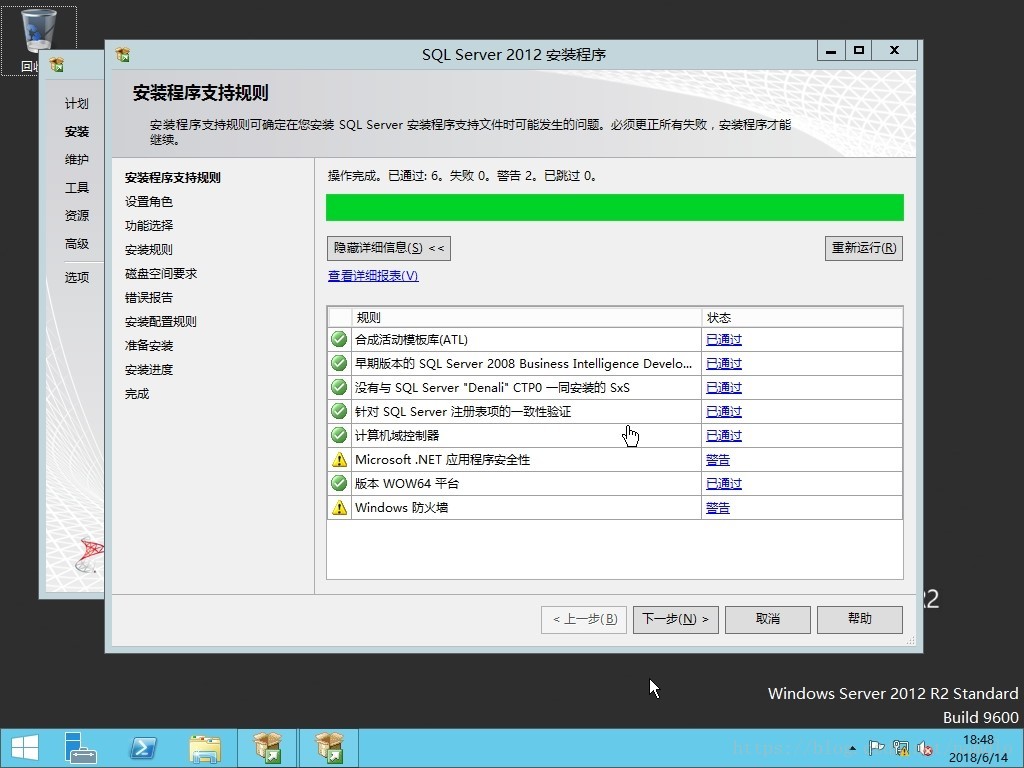Click 下一步(N) to proceed
The image size is (1024, 768).
click(x=675, y=619)
